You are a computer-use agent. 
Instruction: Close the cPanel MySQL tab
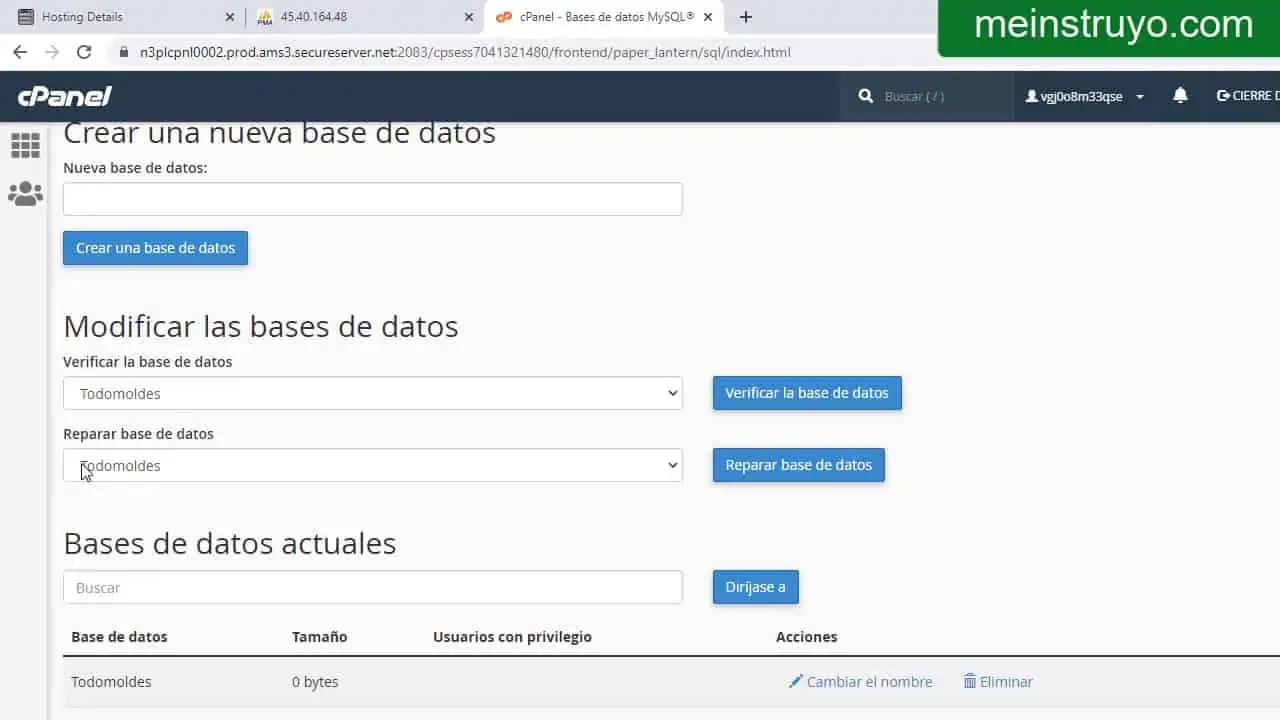(x=708, y=17)
